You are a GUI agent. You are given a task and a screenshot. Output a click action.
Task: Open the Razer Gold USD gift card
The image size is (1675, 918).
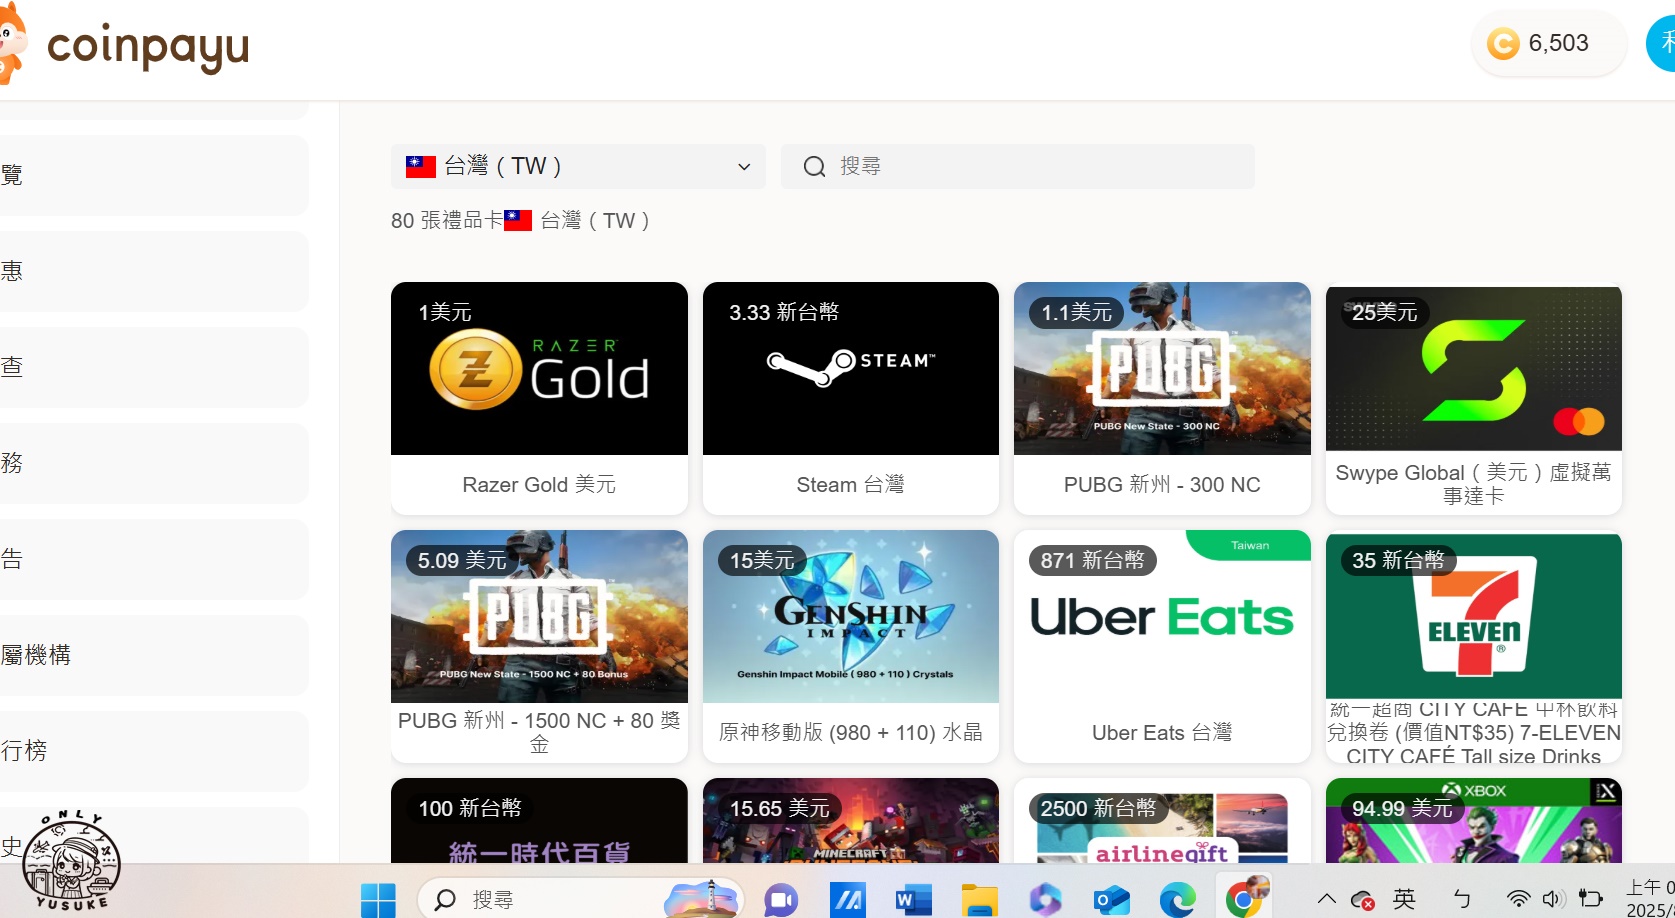pyautogui.click(x=539, y=398)
